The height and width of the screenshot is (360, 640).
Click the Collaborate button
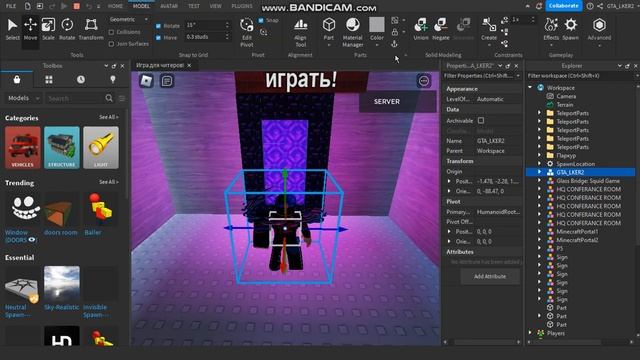[563, 6]
